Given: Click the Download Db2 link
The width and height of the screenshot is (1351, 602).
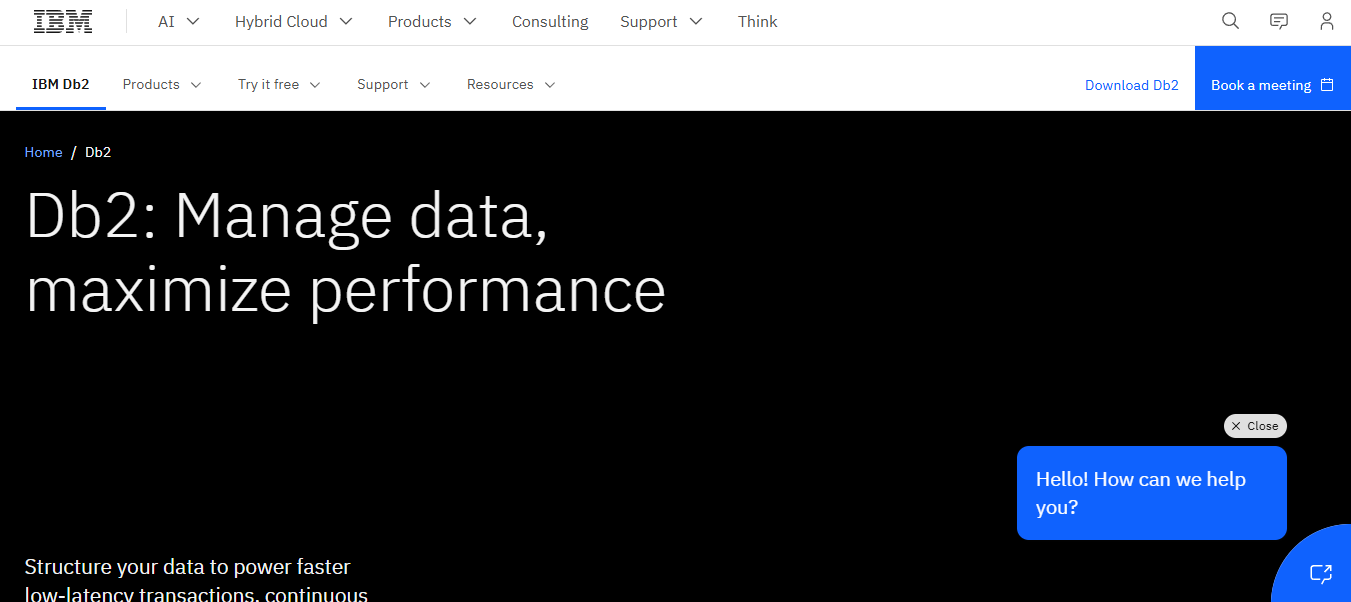Looking at the screenshot, I should tap(1131, 85).
